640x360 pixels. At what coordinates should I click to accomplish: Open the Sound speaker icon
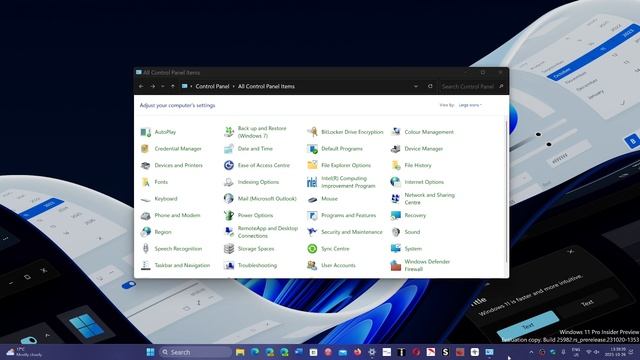point(396,232)
